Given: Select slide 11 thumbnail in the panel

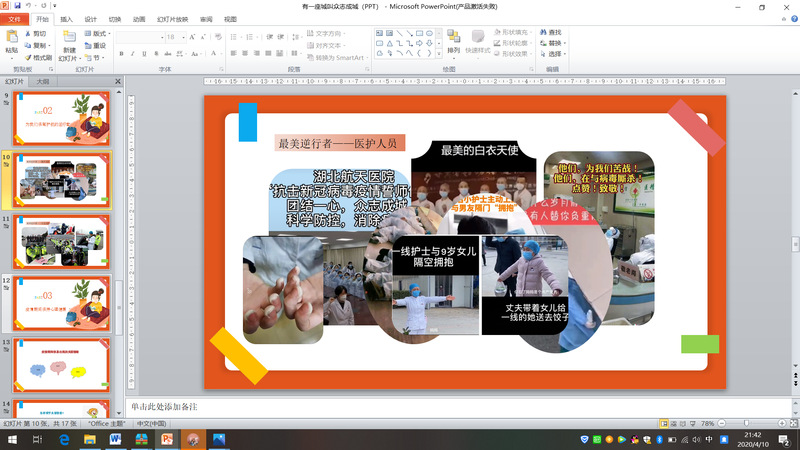Looking at the screenshot, I should coord(62,241).
